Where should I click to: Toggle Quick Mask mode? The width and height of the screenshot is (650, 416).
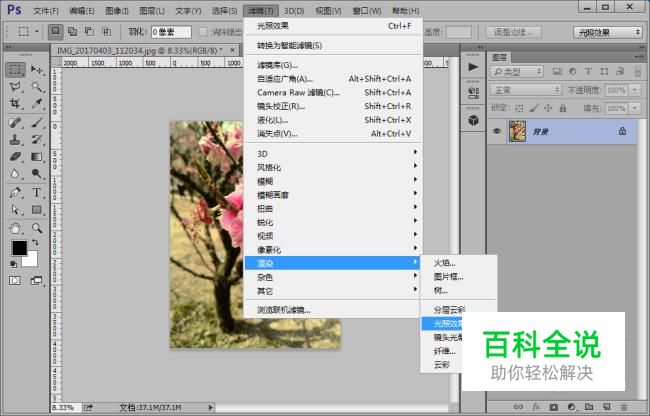click(15, 281)
